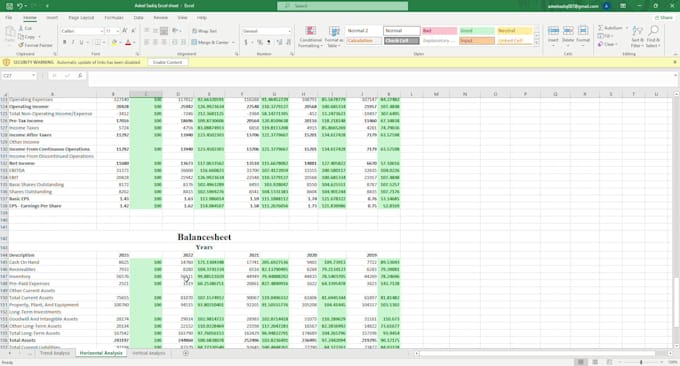
Task: Click AutoSum
Action: [x=610, y=28]
